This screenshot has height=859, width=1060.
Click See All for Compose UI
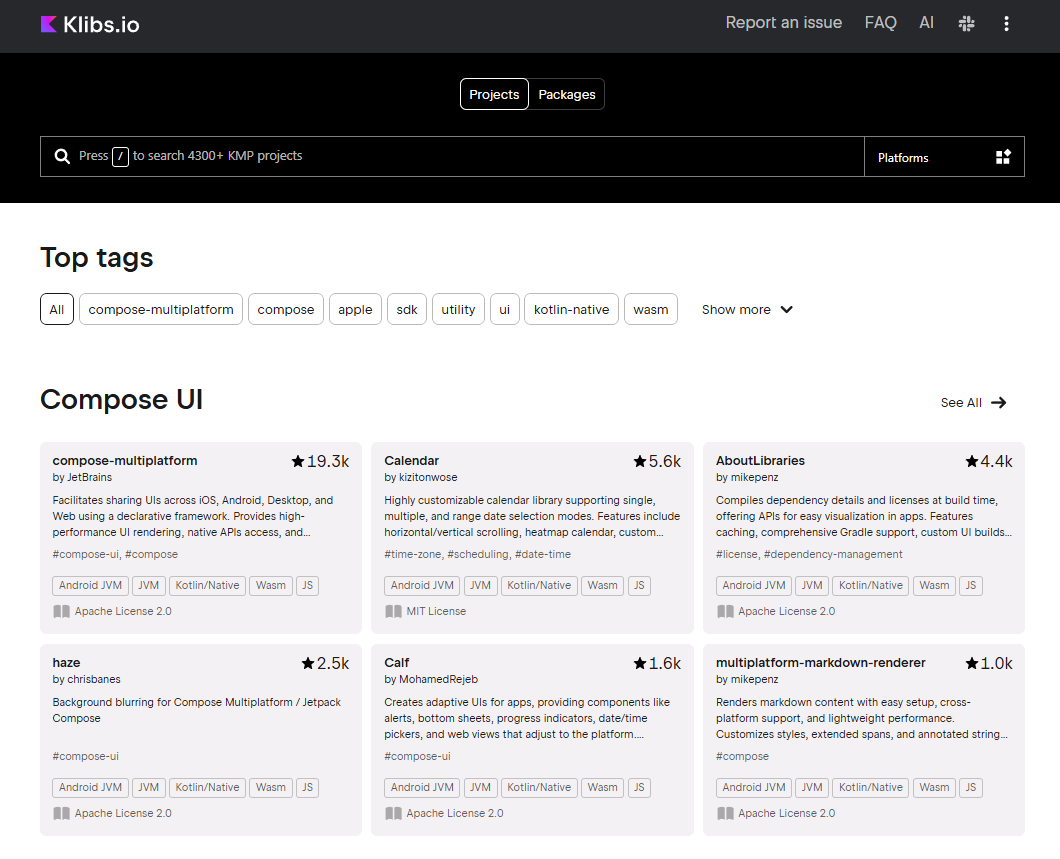pos(973,403)
